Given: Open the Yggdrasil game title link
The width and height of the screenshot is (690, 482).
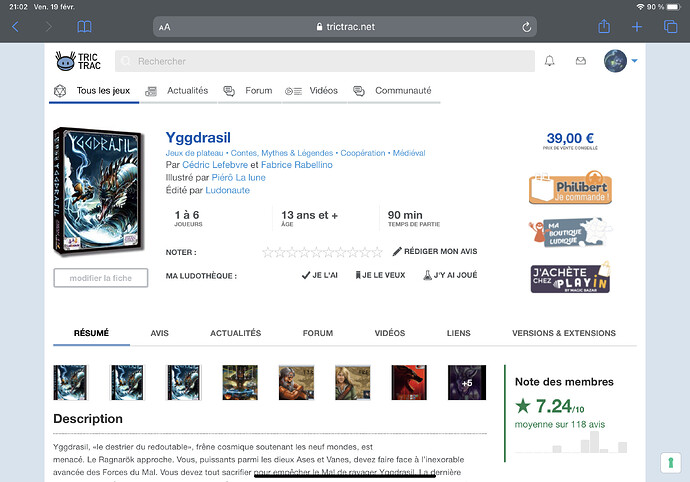Looking at the screenshot, I should (x=198, y=138).
